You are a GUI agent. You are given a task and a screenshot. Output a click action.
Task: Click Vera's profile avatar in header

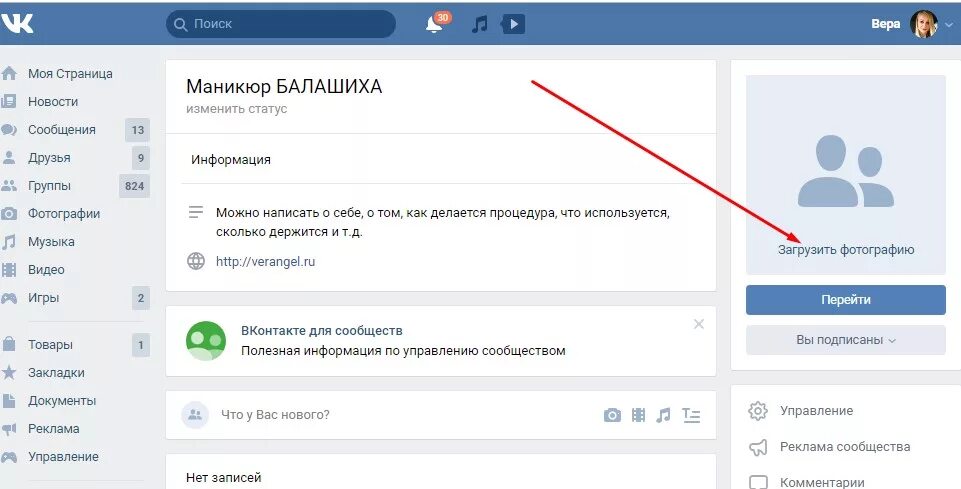point(923,24)
